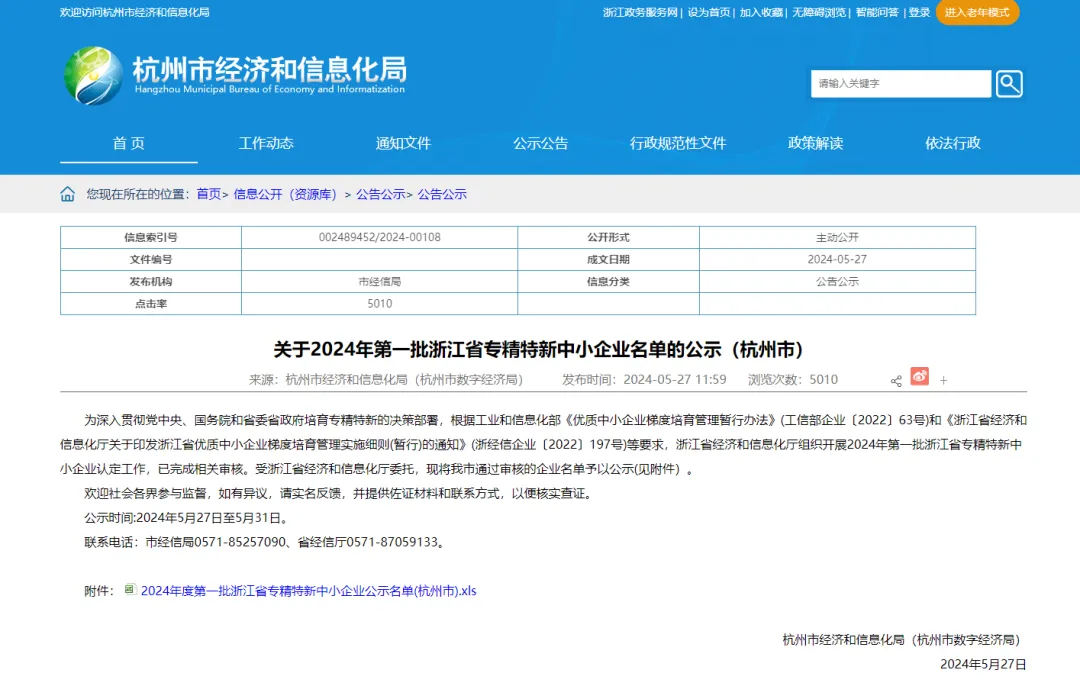
Task: Click signature date 2024年5月27日 at bottom
Action: coord(983,665)
